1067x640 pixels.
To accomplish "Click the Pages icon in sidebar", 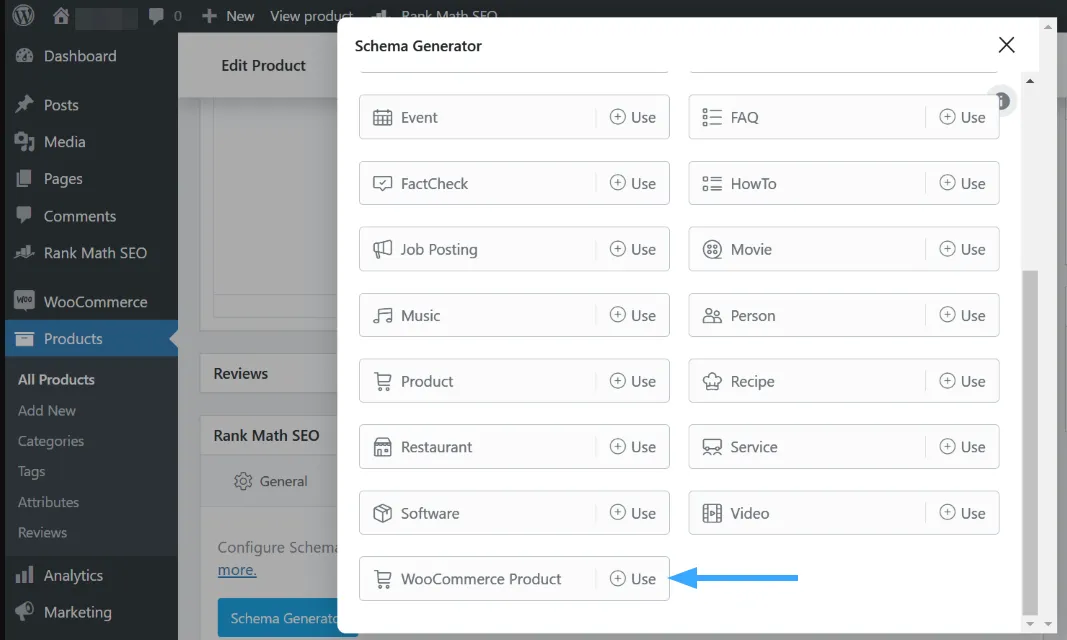I will 24,178.
